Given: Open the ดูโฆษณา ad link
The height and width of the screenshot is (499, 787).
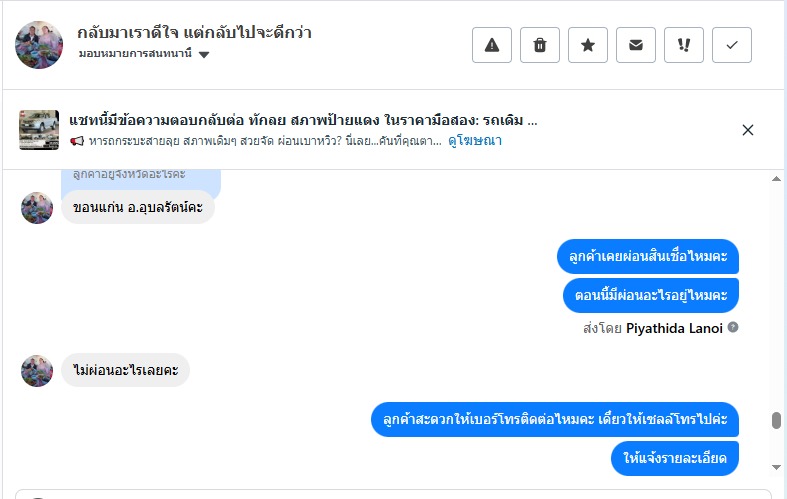Looking at the screenshot, I should pos(475,141).
